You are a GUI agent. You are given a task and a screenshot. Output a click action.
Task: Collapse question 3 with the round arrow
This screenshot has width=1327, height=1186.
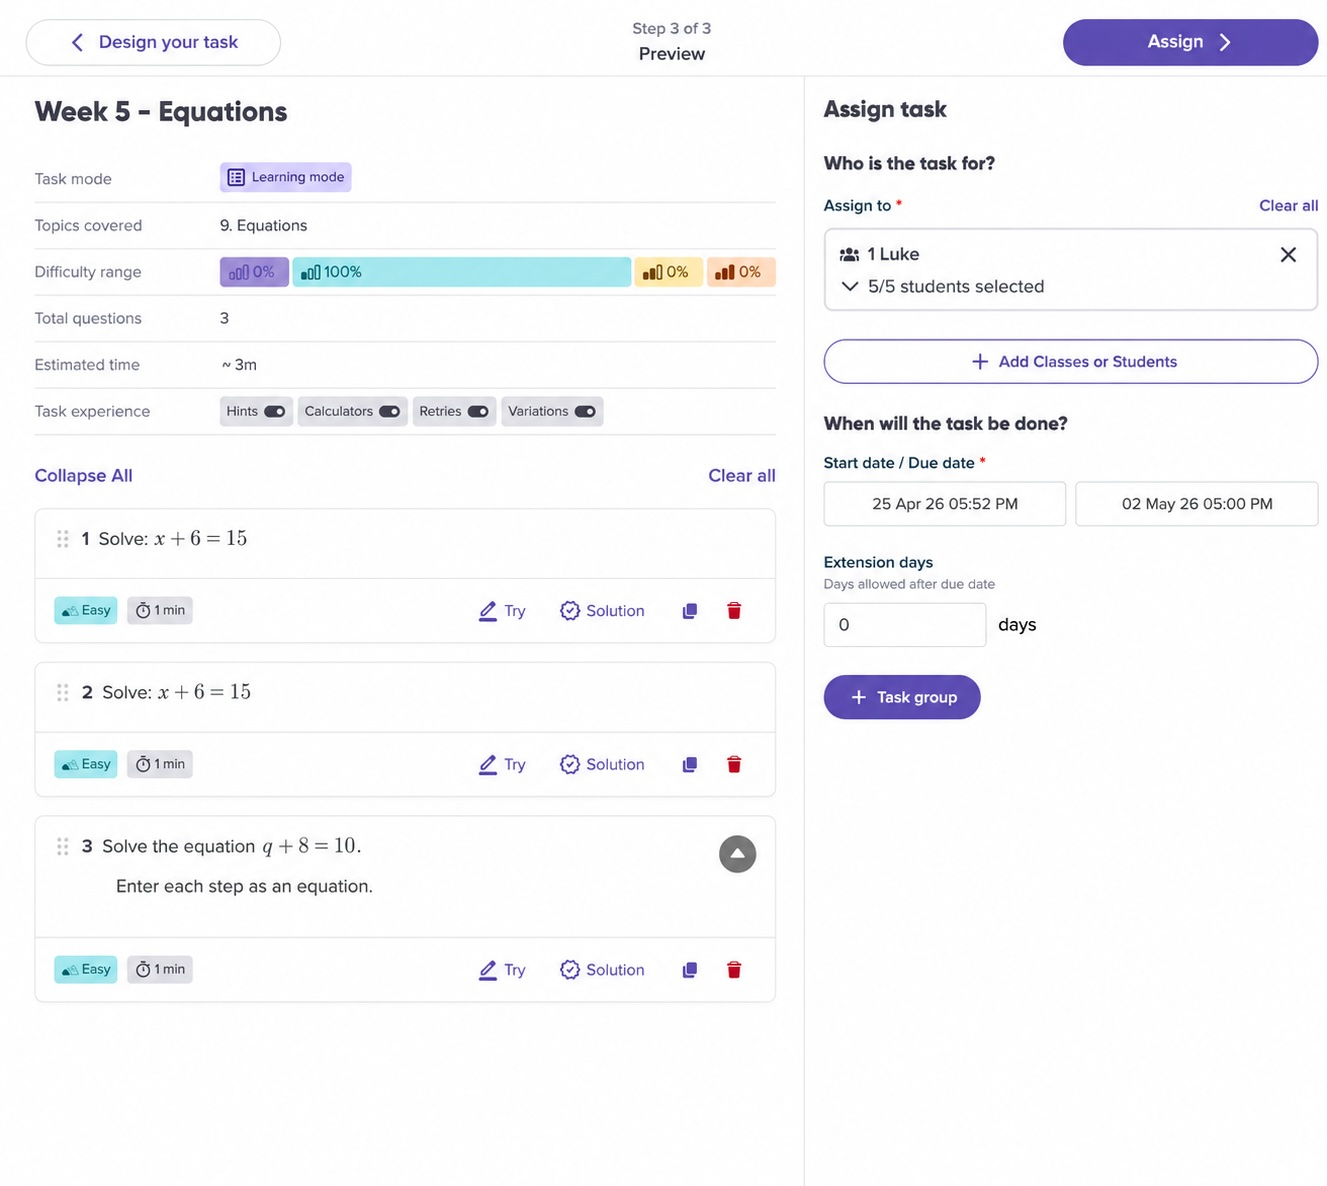(x=737, y=854)
